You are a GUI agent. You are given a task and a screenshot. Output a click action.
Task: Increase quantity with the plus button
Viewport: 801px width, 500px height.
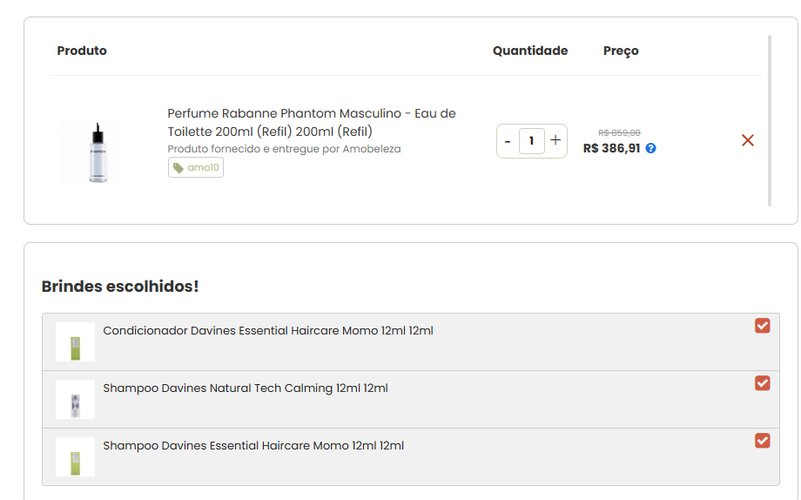point(556,141)
